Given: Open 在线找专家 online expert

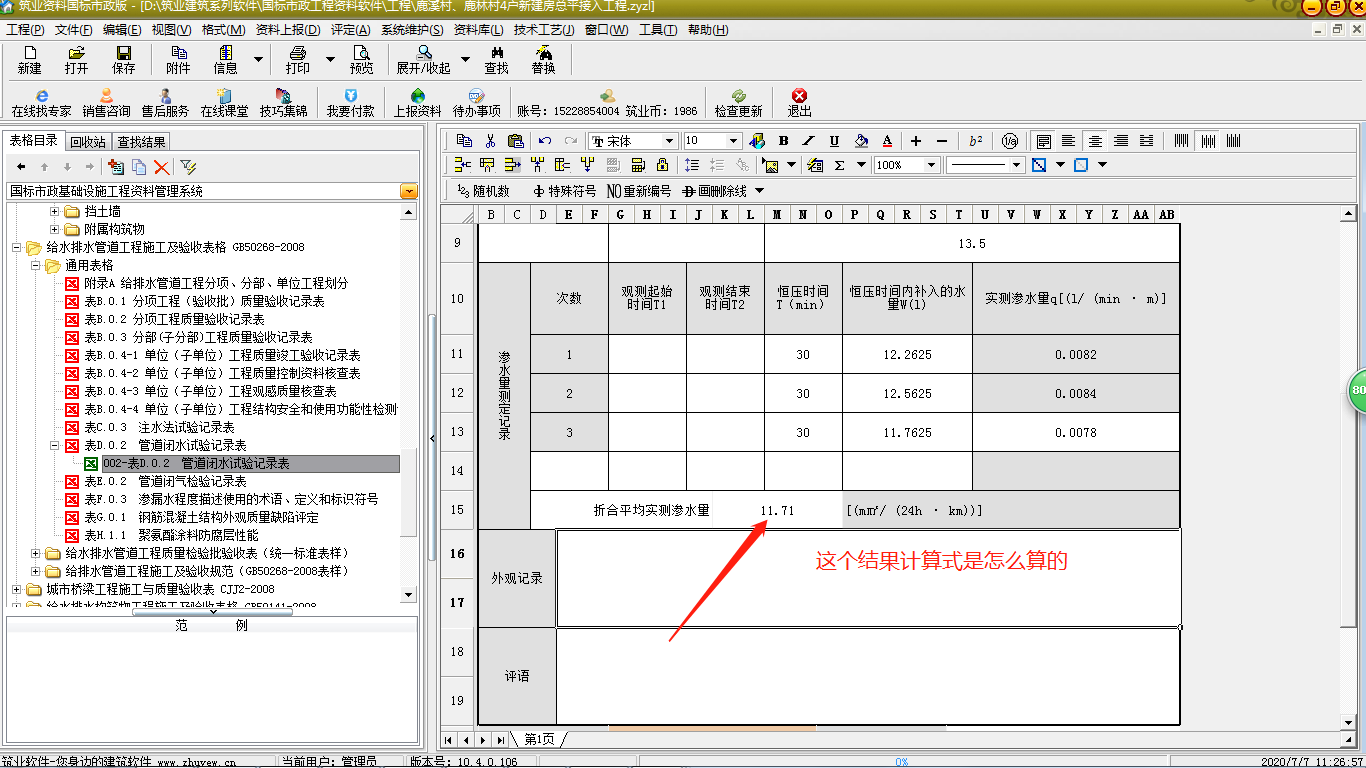Looking at the screenshot, I should 41,103.
